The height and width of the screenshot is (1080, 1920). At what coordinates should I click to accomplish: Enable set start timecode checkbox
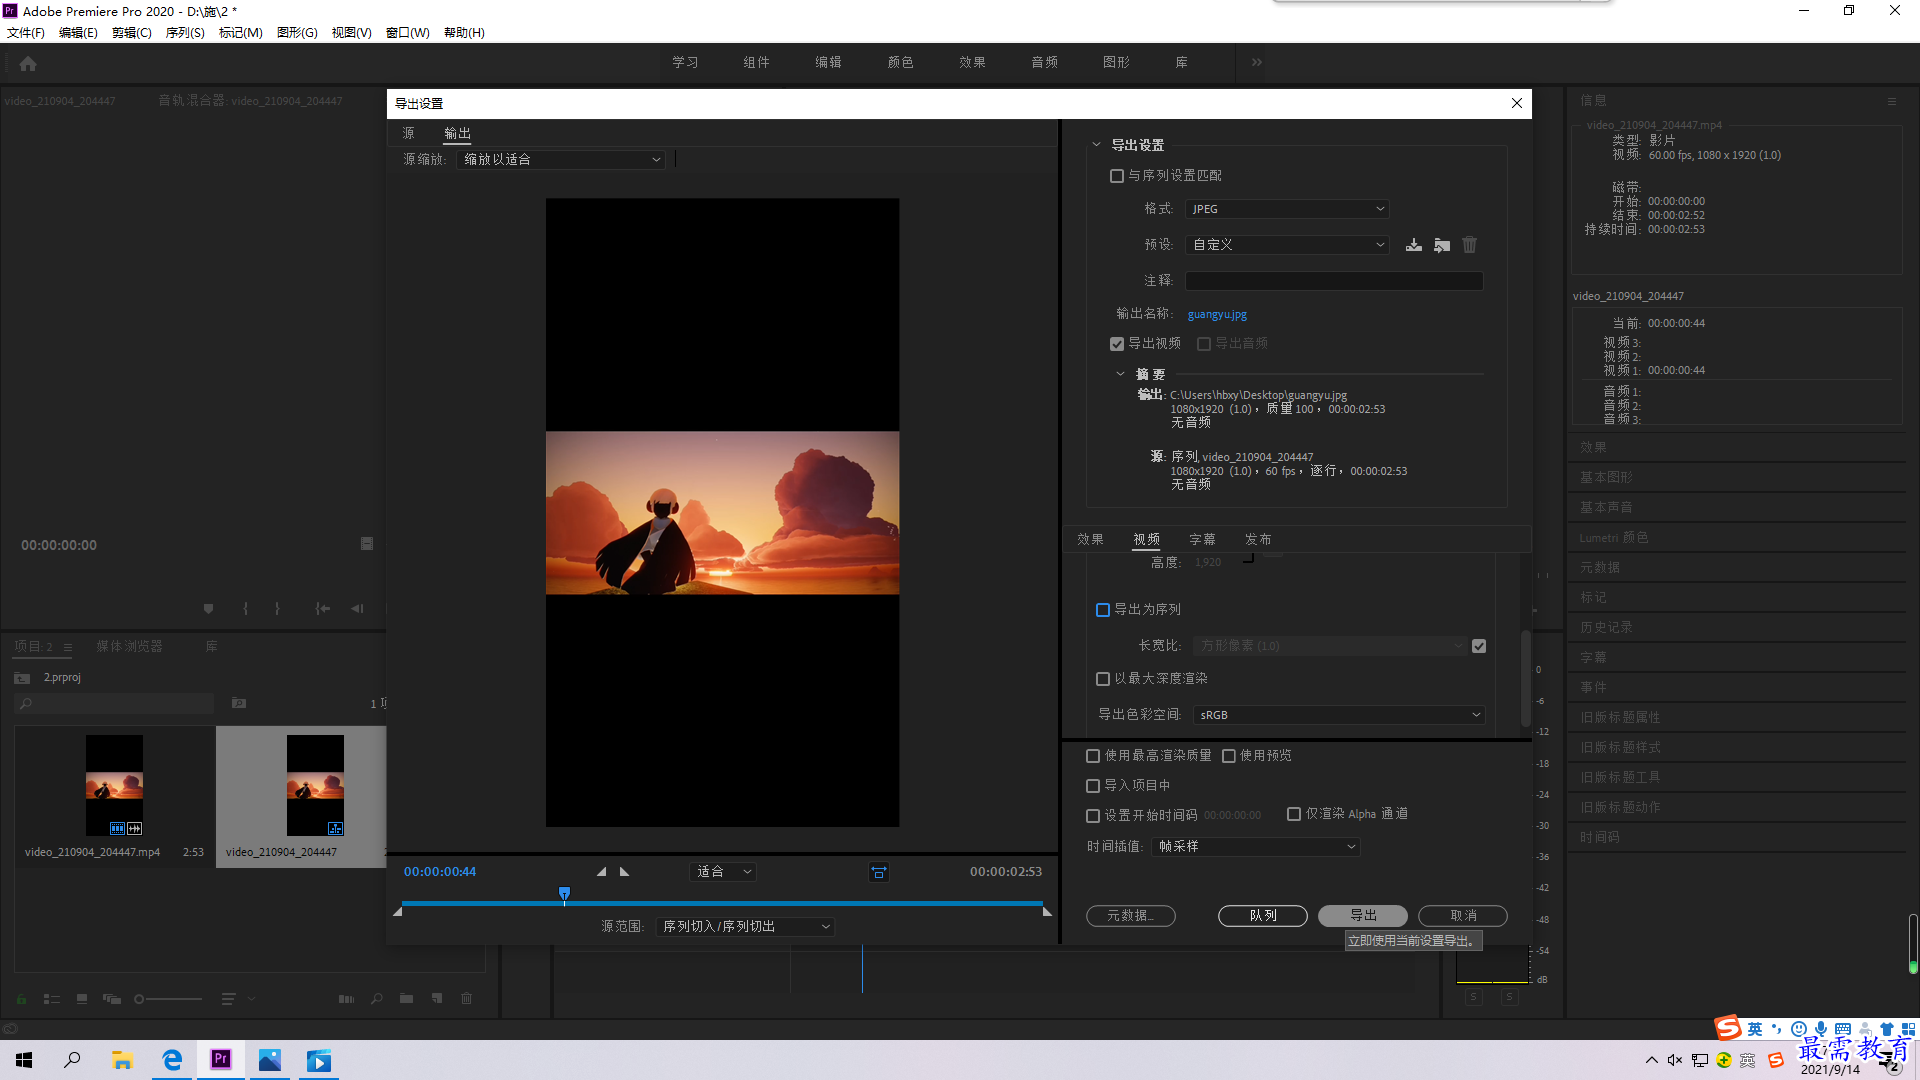1092,816
